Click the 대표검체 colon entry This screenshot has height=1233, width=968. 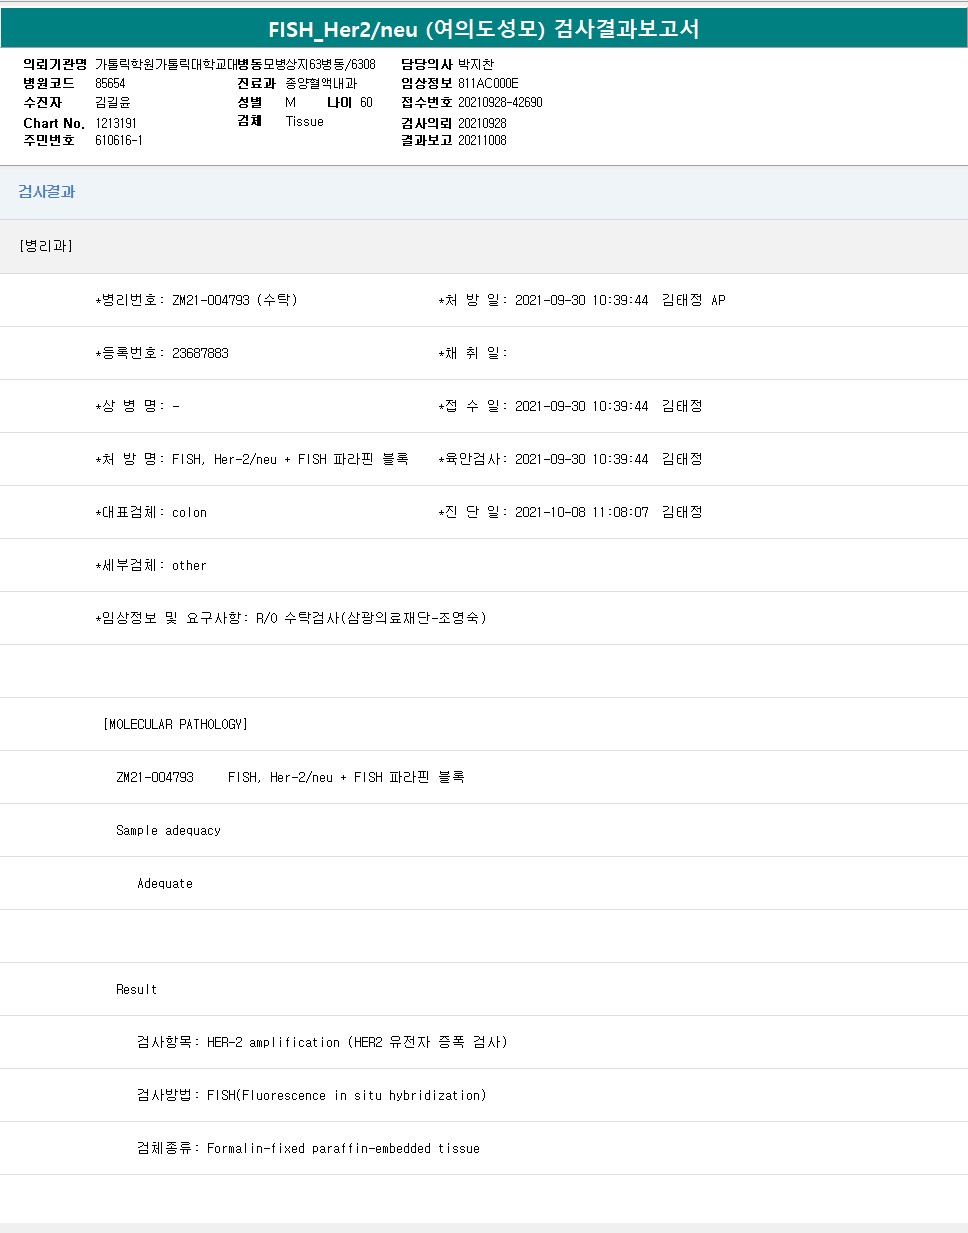click(x=151, y=512)
